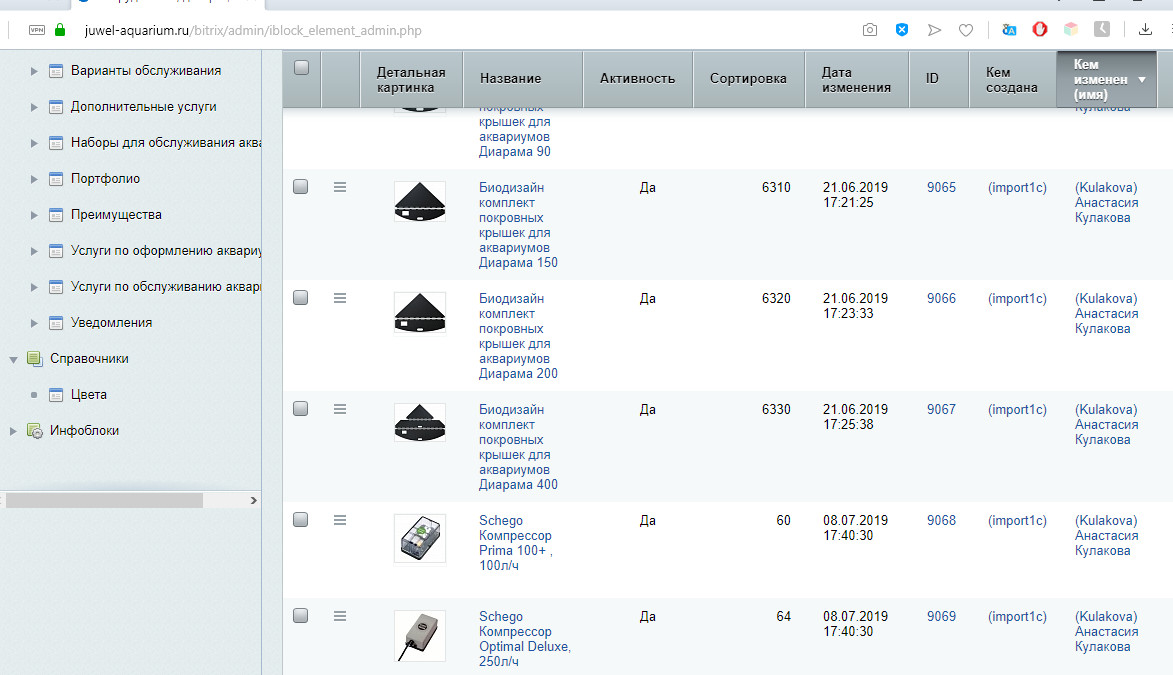
Task: Select checkbox for Schego Optimal Deluxe row
Action: click(x=301, y=615)
